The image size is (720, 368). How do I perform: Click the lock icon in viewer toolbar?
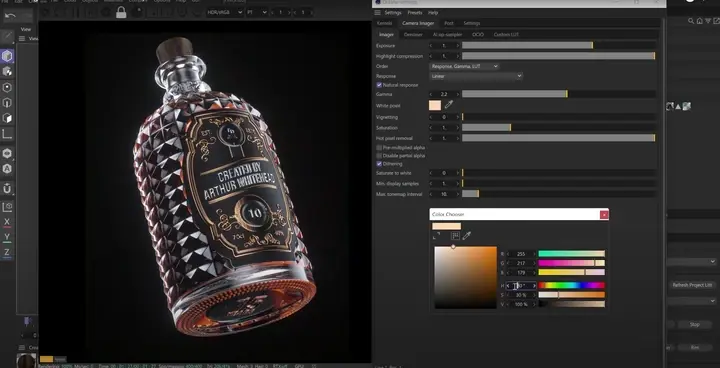(x=121, y=12)
